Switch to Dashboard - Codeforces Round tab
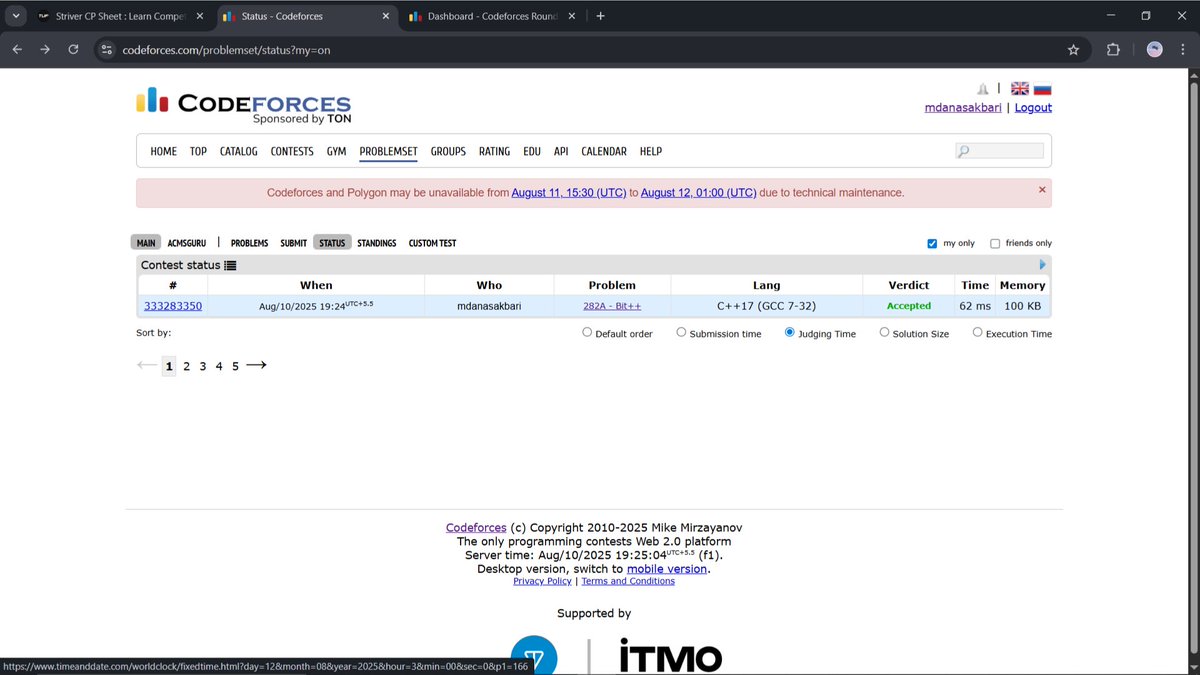 pyautogui.click(x=491, y=16)
